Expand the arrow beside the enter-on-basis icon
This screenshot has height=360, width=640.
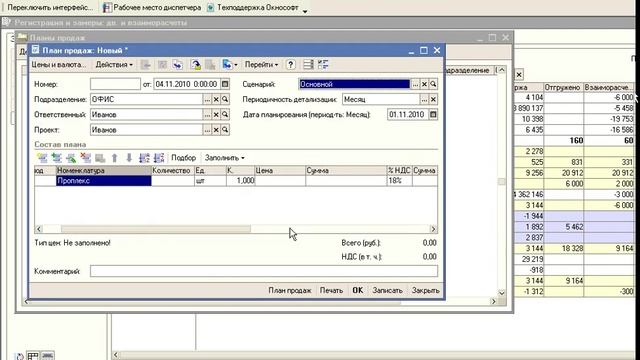236,64
